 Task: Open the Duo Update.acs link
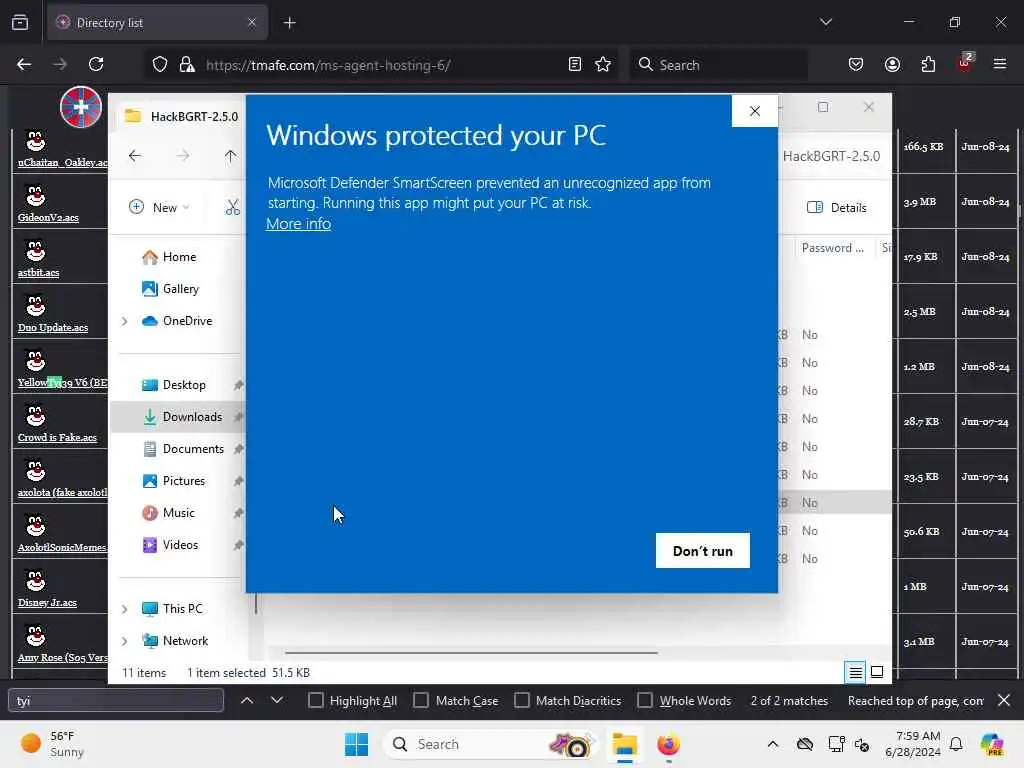[53, 327]
